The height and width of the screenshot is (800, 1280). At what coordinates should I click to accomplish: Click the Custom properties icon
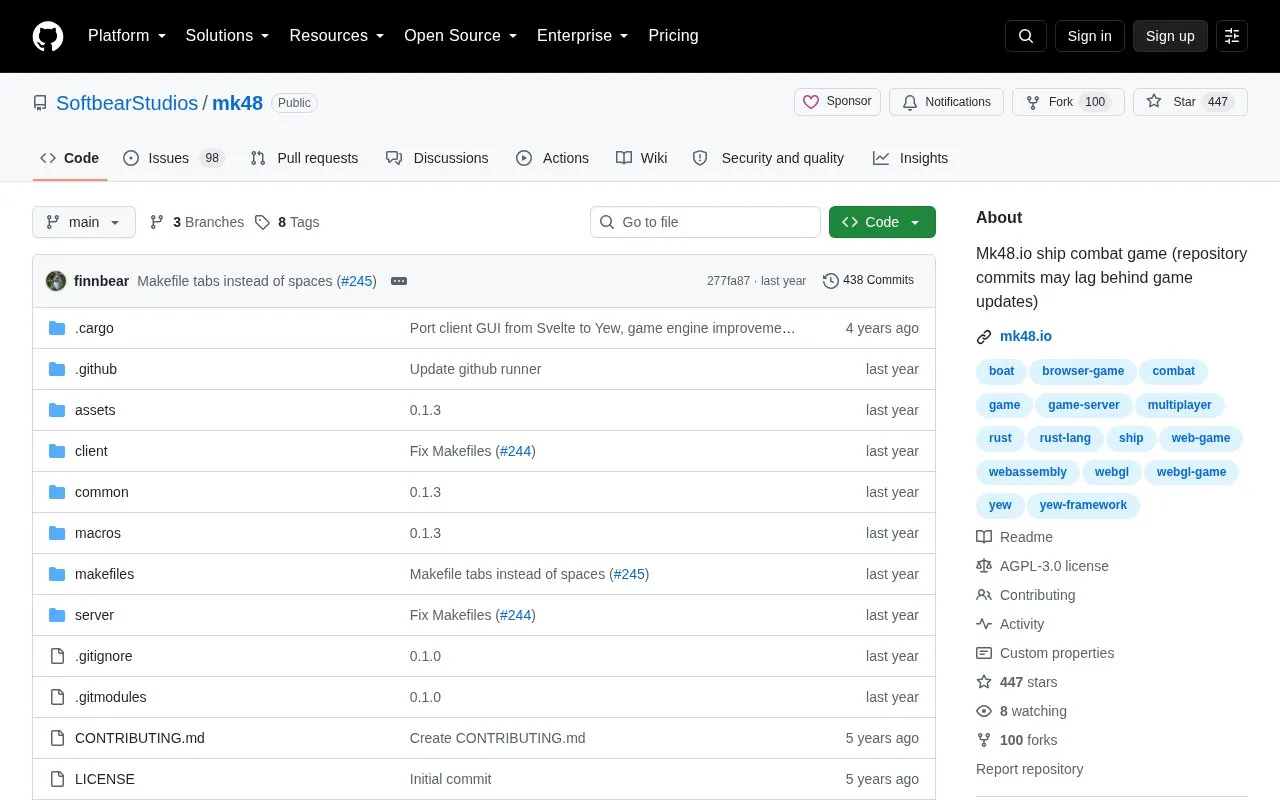[x=984, y=653]
